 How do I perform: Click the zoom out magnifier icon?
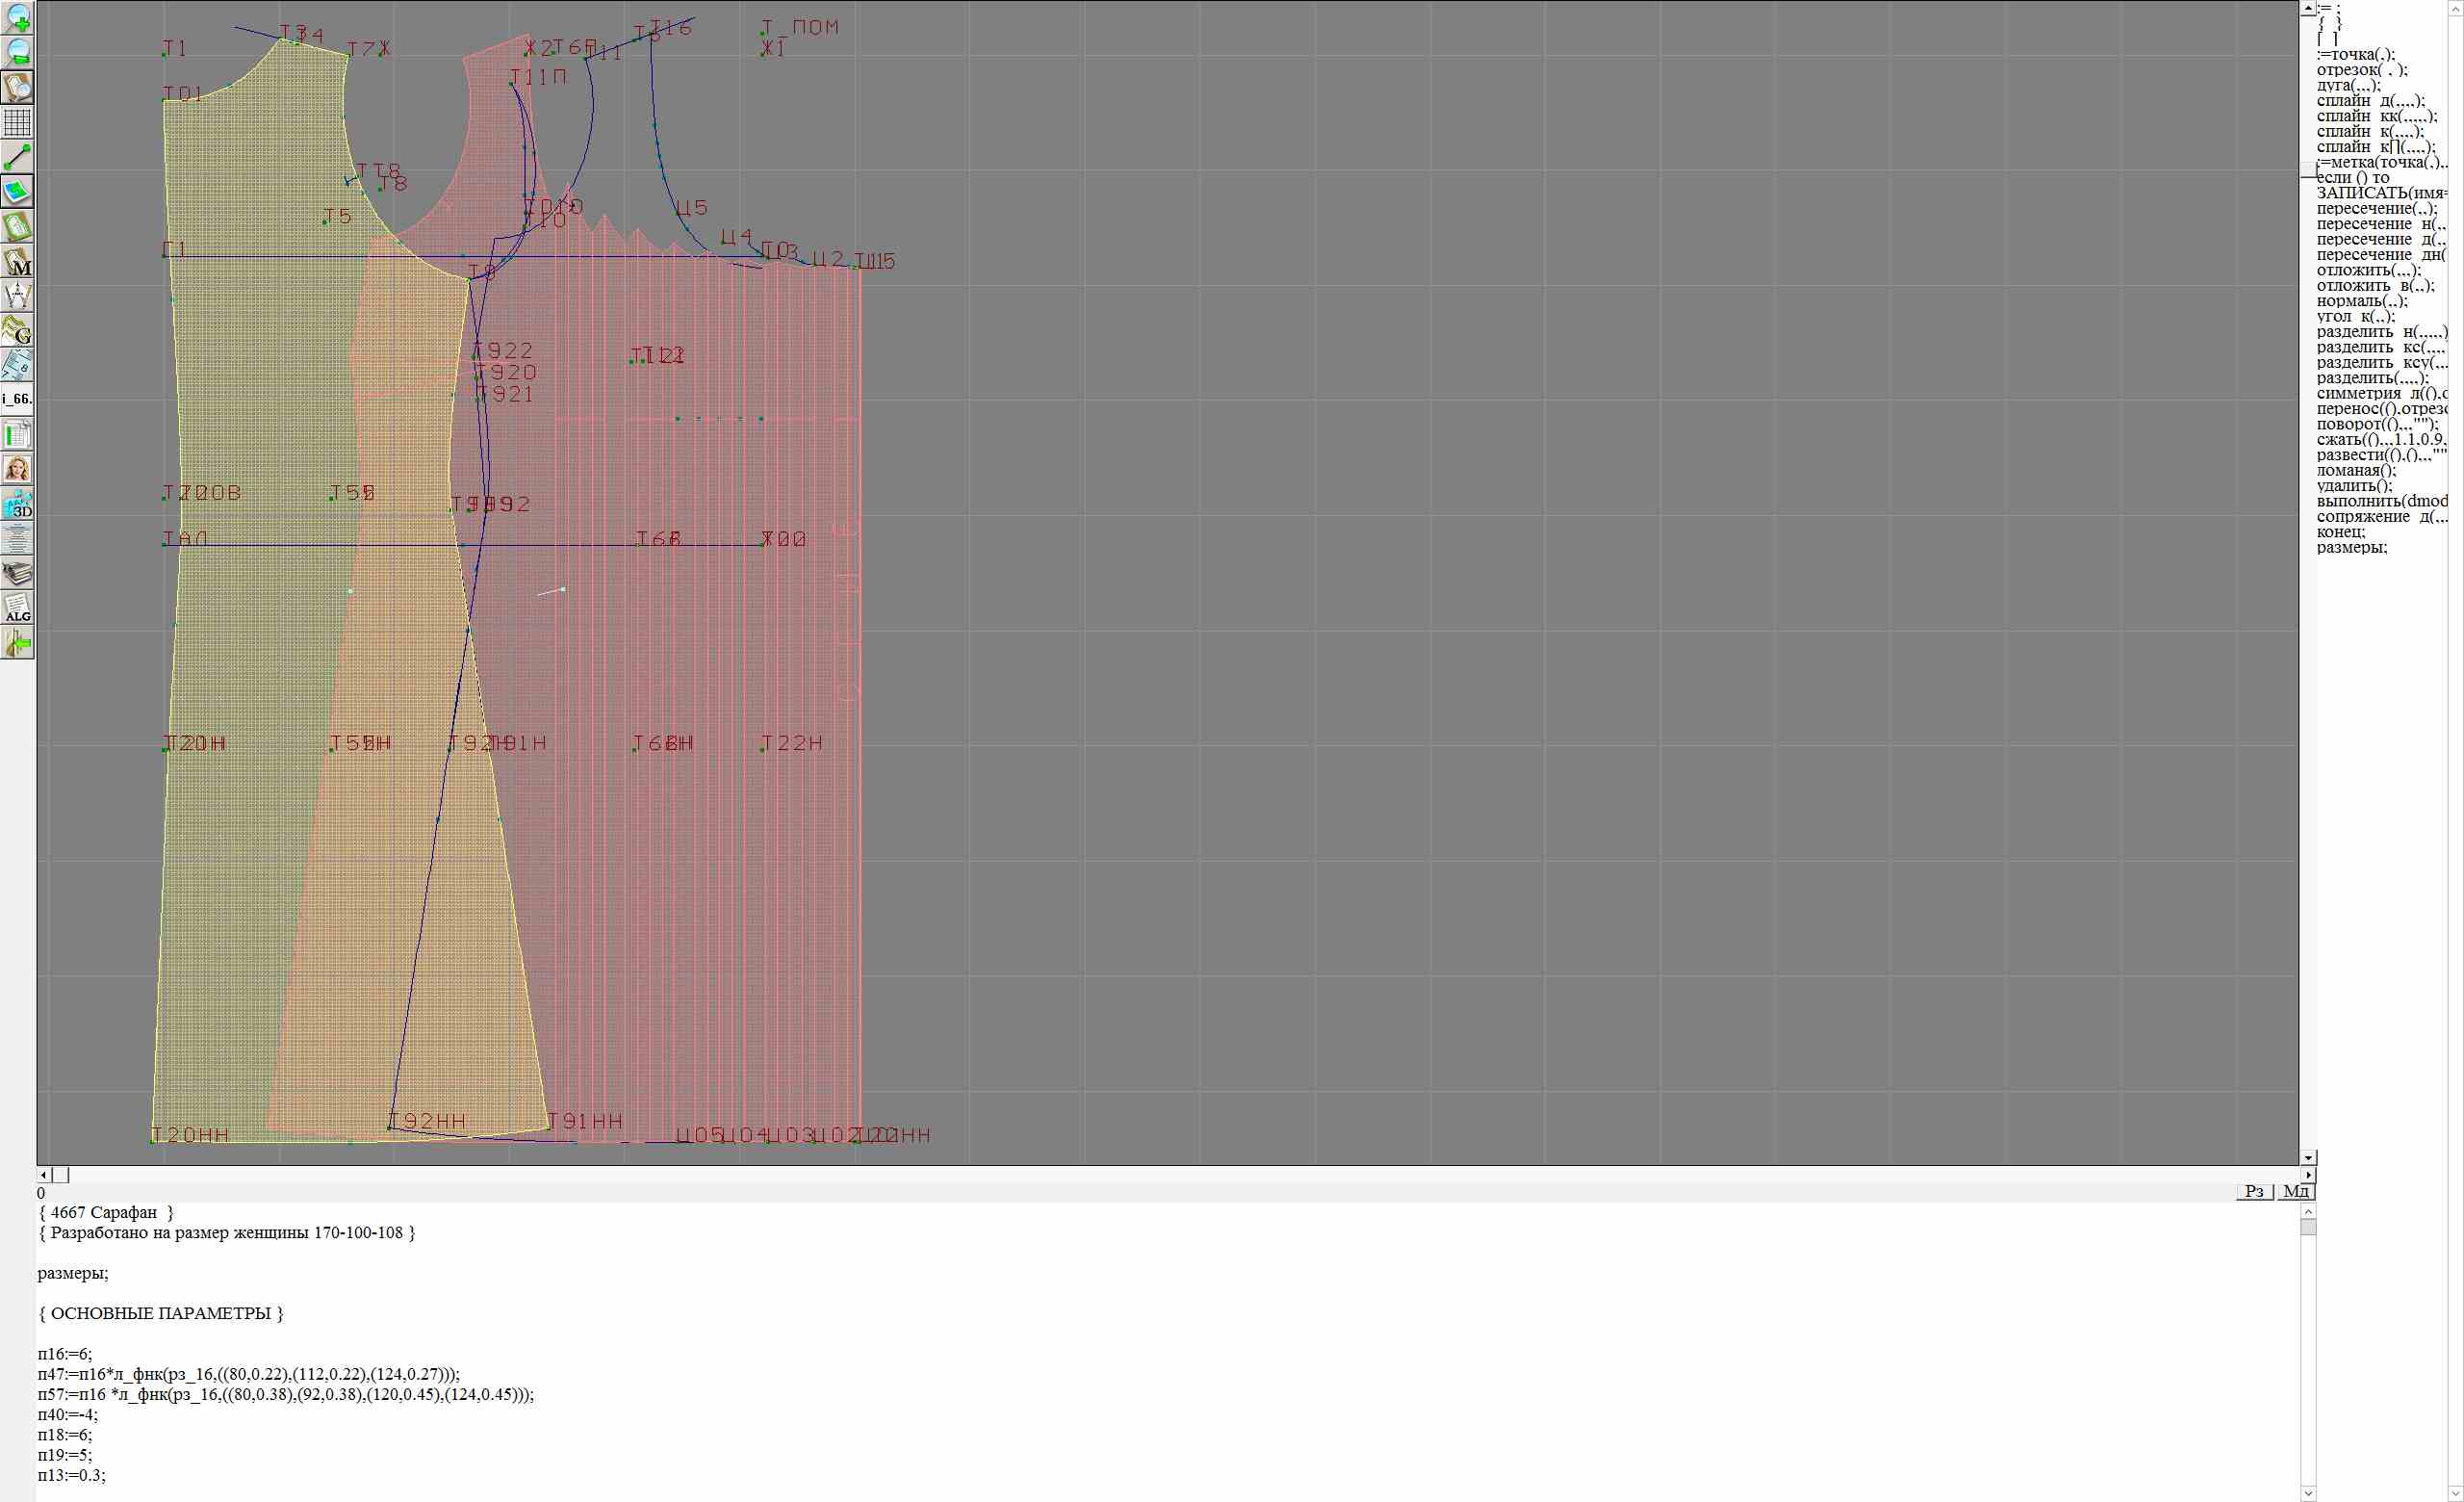(17, 52)
